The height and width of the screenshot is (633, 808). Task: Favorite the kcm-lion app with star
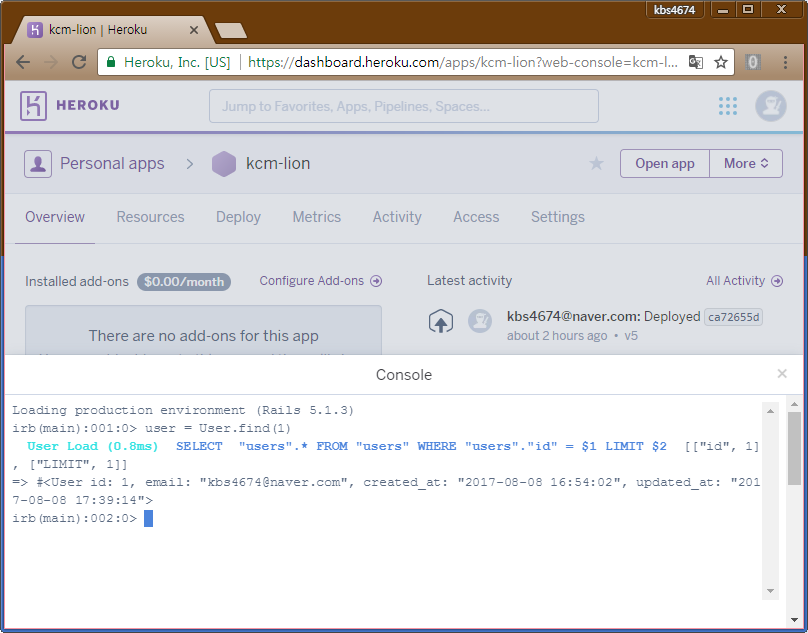pyautogui.click(x=596, y=163)
